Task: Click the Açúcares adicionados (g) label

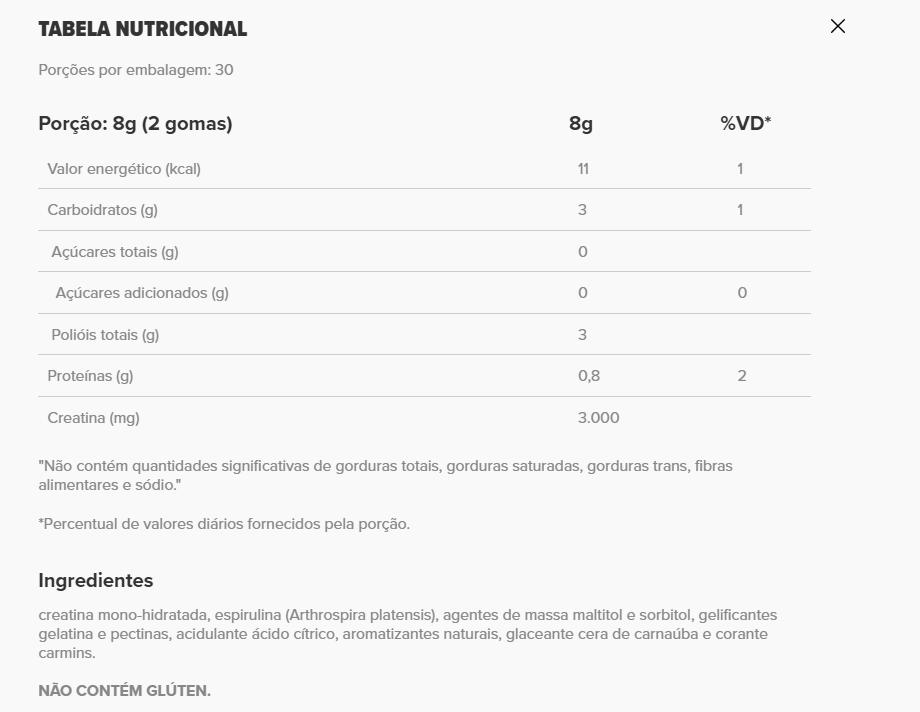Action: click(x=142, y=293)
